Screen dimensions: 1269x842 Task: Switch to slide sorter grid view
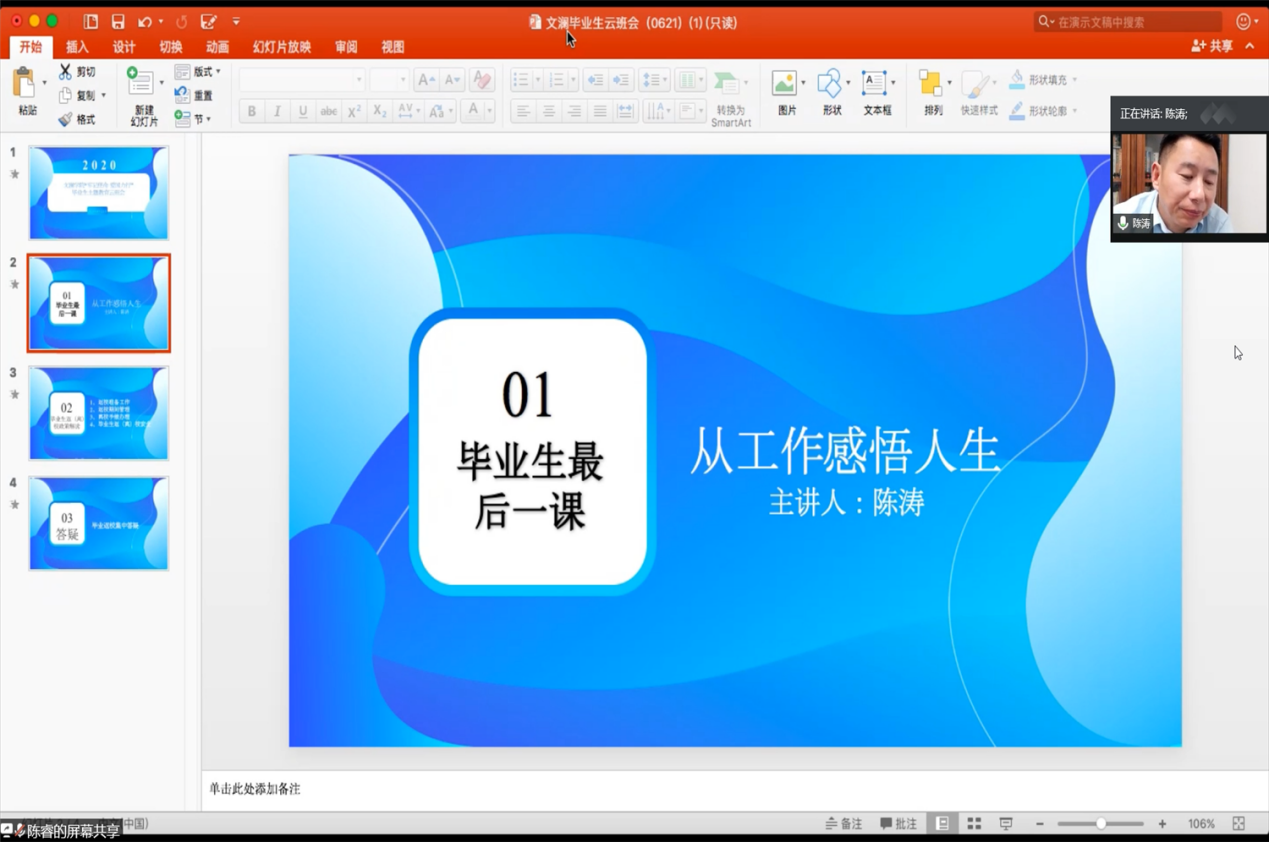(x=974, y=824)
